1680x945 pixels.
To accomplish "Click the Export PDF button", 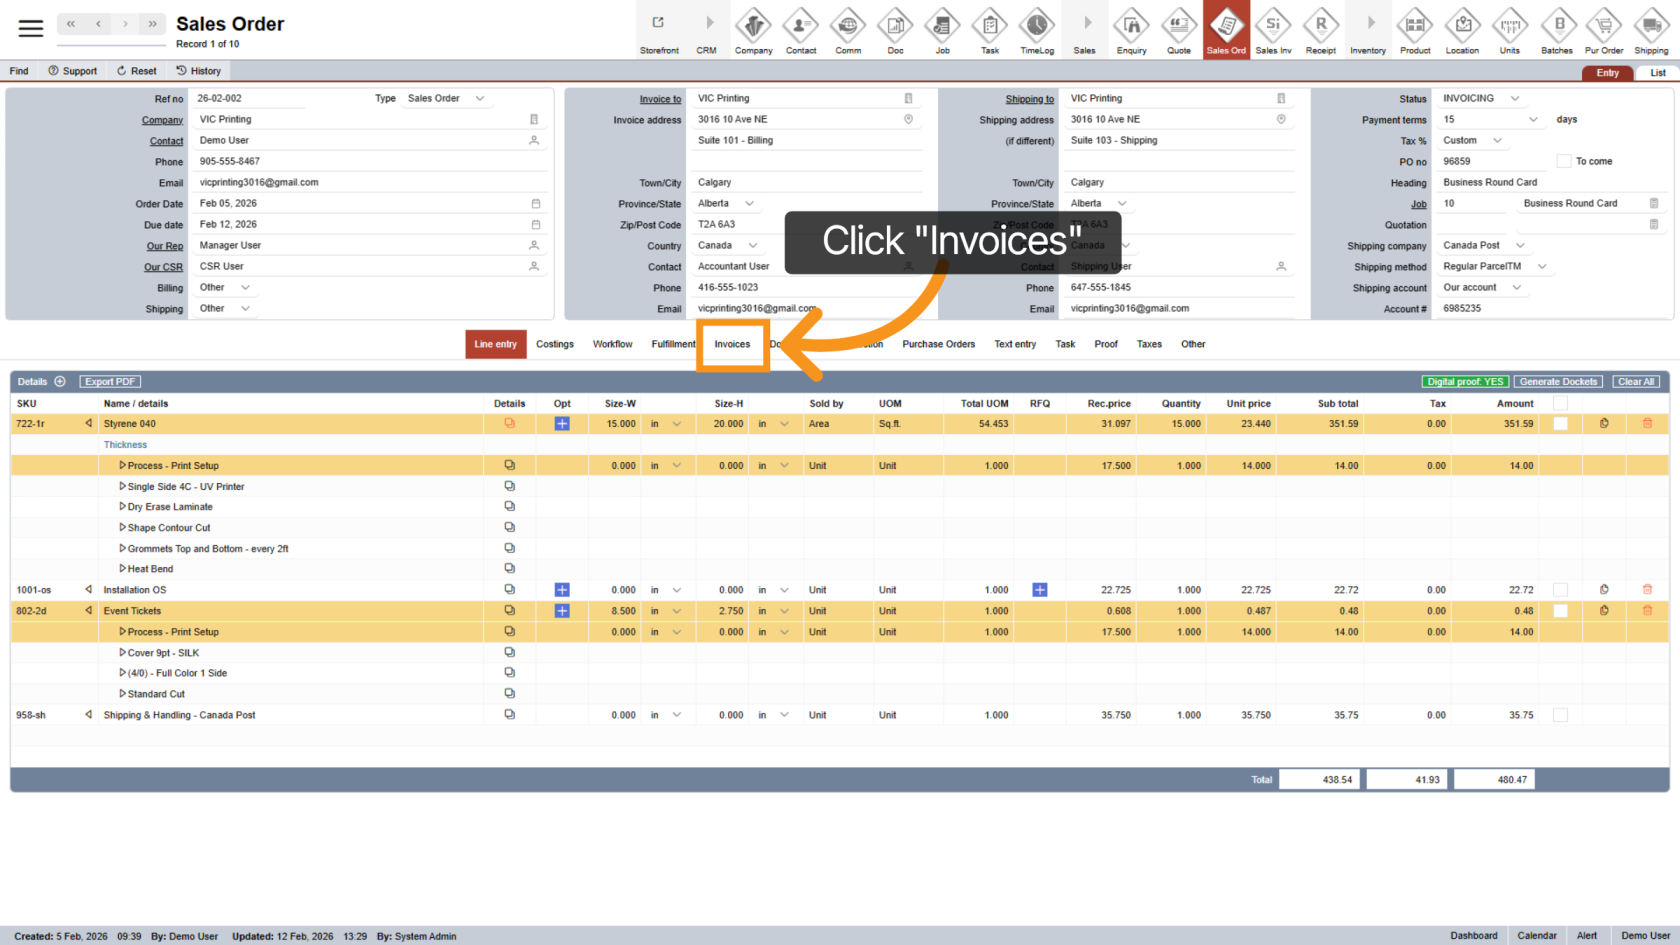I will point(110,382).
